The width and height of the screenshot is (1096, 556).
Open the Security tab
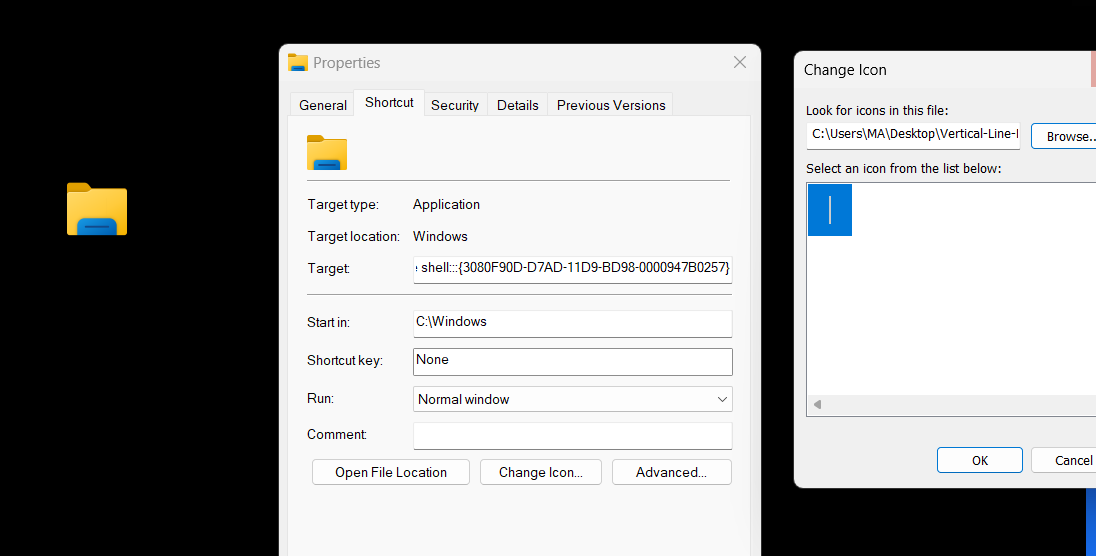455,105
